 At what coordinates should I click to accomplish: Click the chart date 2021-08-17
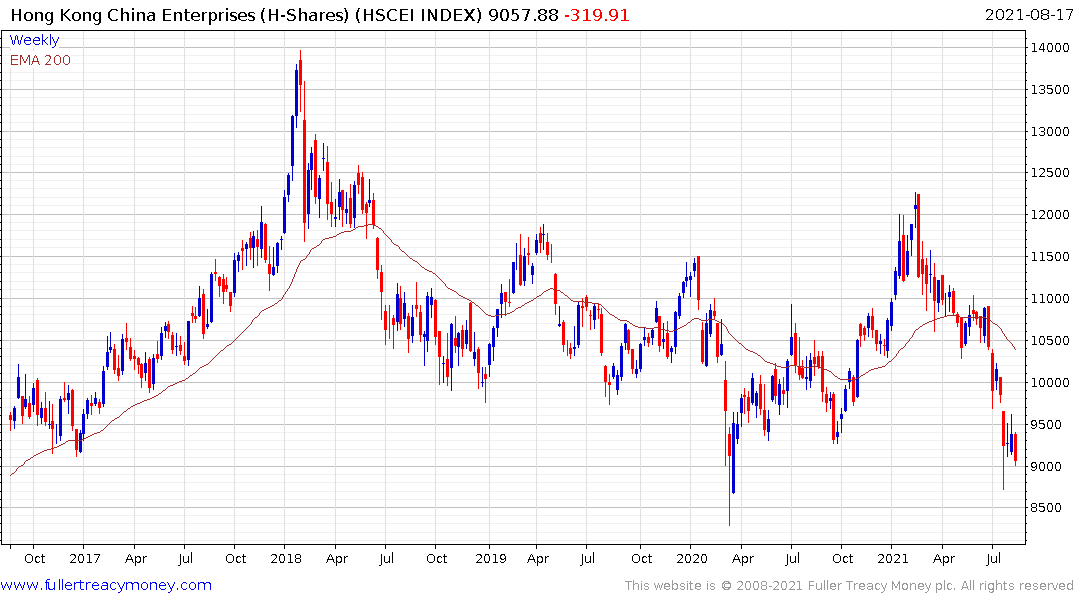pyautogui.click(x=1028, y=14)
